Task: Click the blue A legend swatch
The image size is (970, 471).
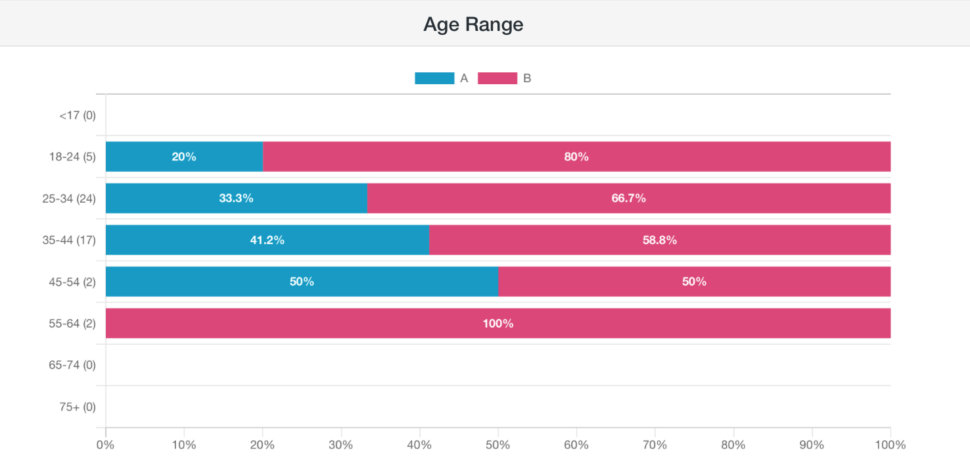Action: click(x=434, y=78)
